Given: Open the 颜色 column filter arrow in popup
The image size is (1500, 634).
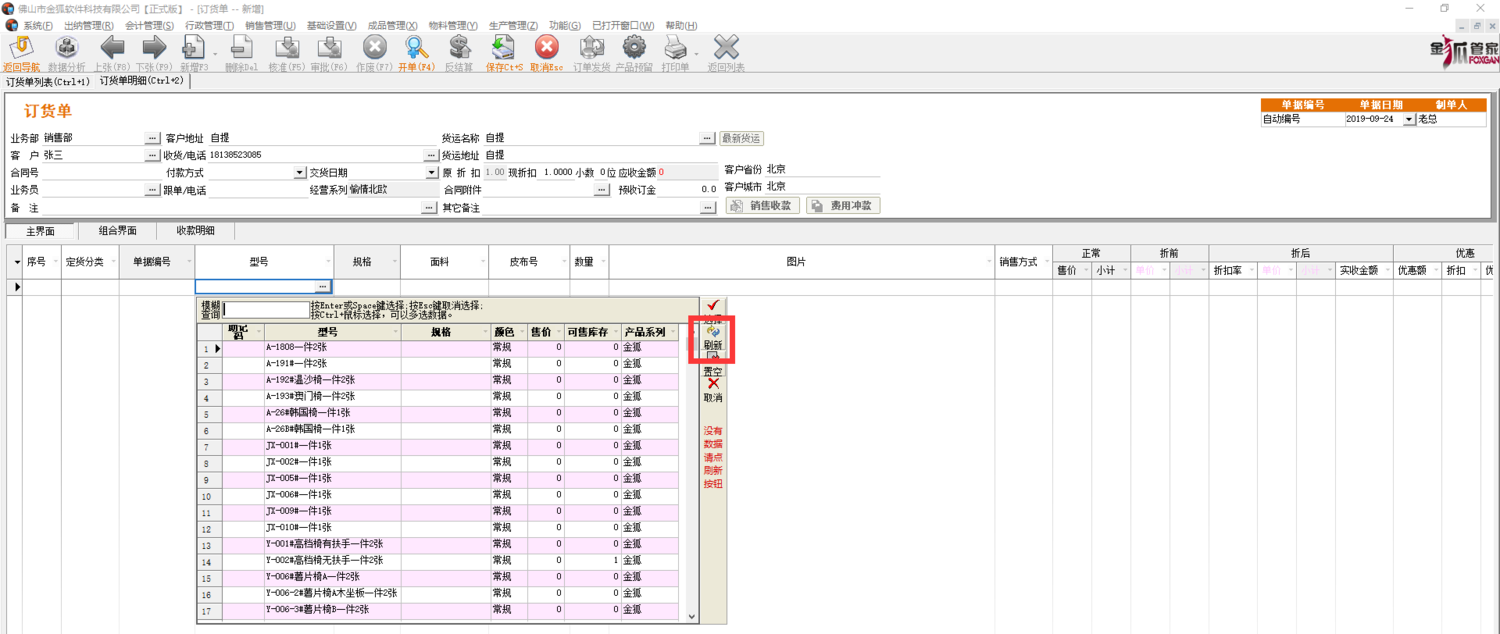Looking at the screenshot, I should click(x=521, y=332).
